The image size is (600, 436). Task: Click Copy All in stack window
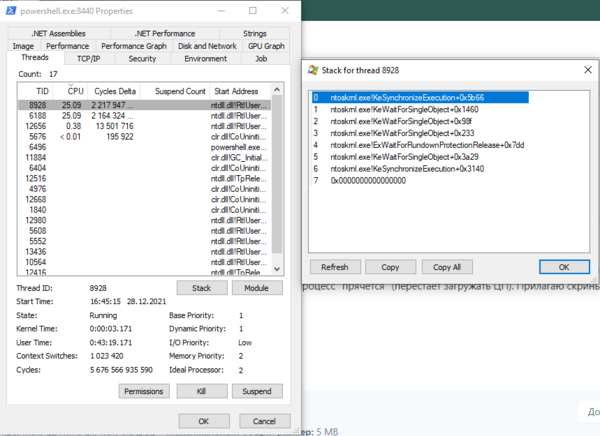coord(447,267)
